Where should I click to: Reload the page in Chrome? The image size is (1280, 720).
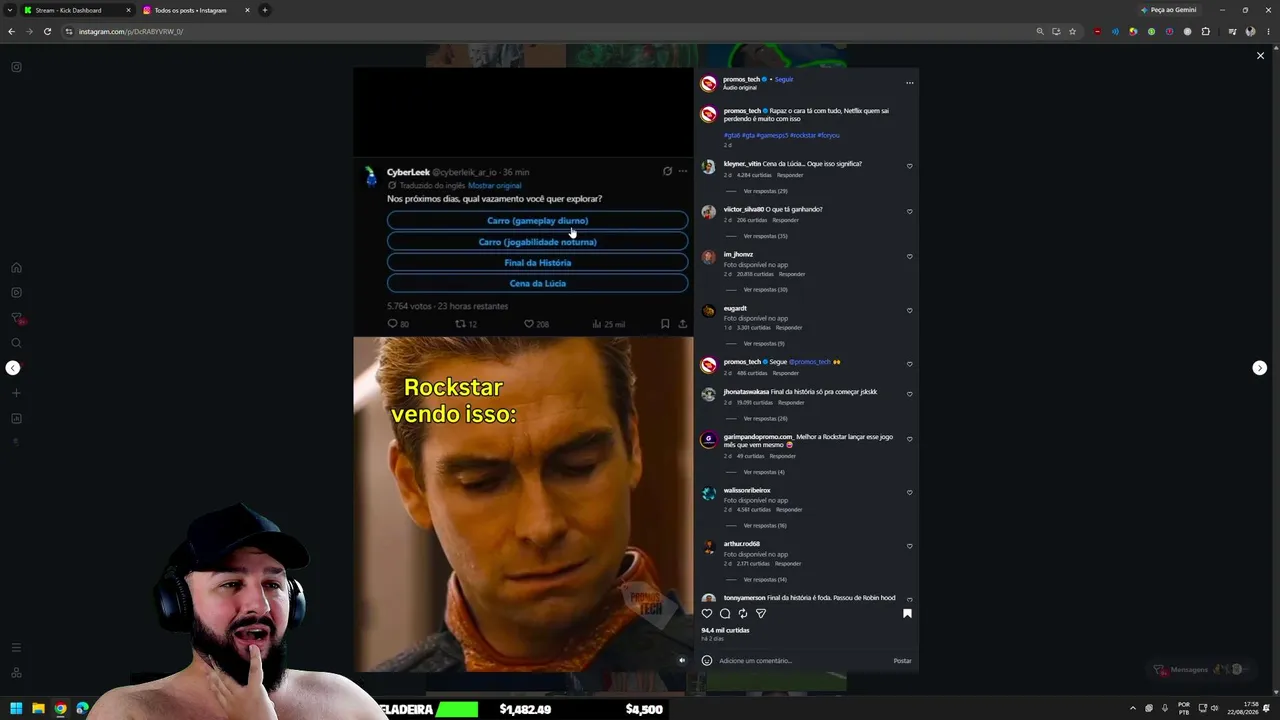tap(47, 31)
